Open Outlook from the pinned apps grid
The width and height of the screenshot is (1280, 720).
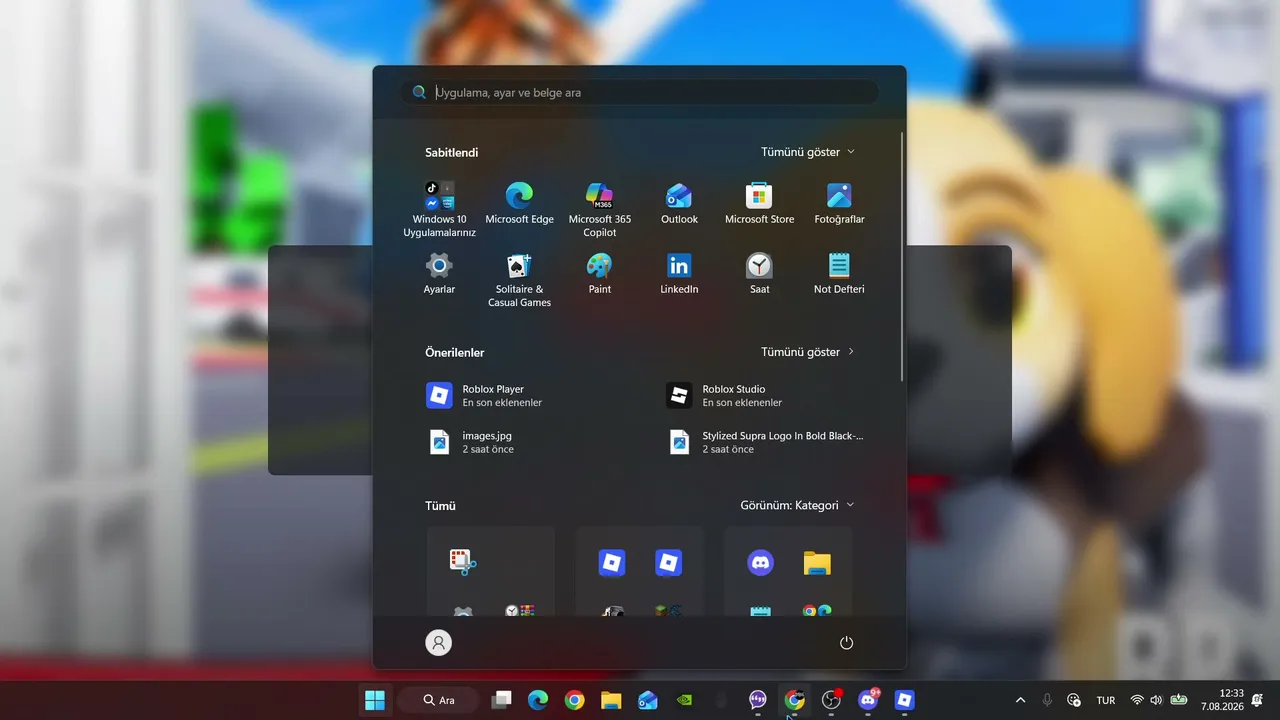pyautogui.click(x=679, y=203)
